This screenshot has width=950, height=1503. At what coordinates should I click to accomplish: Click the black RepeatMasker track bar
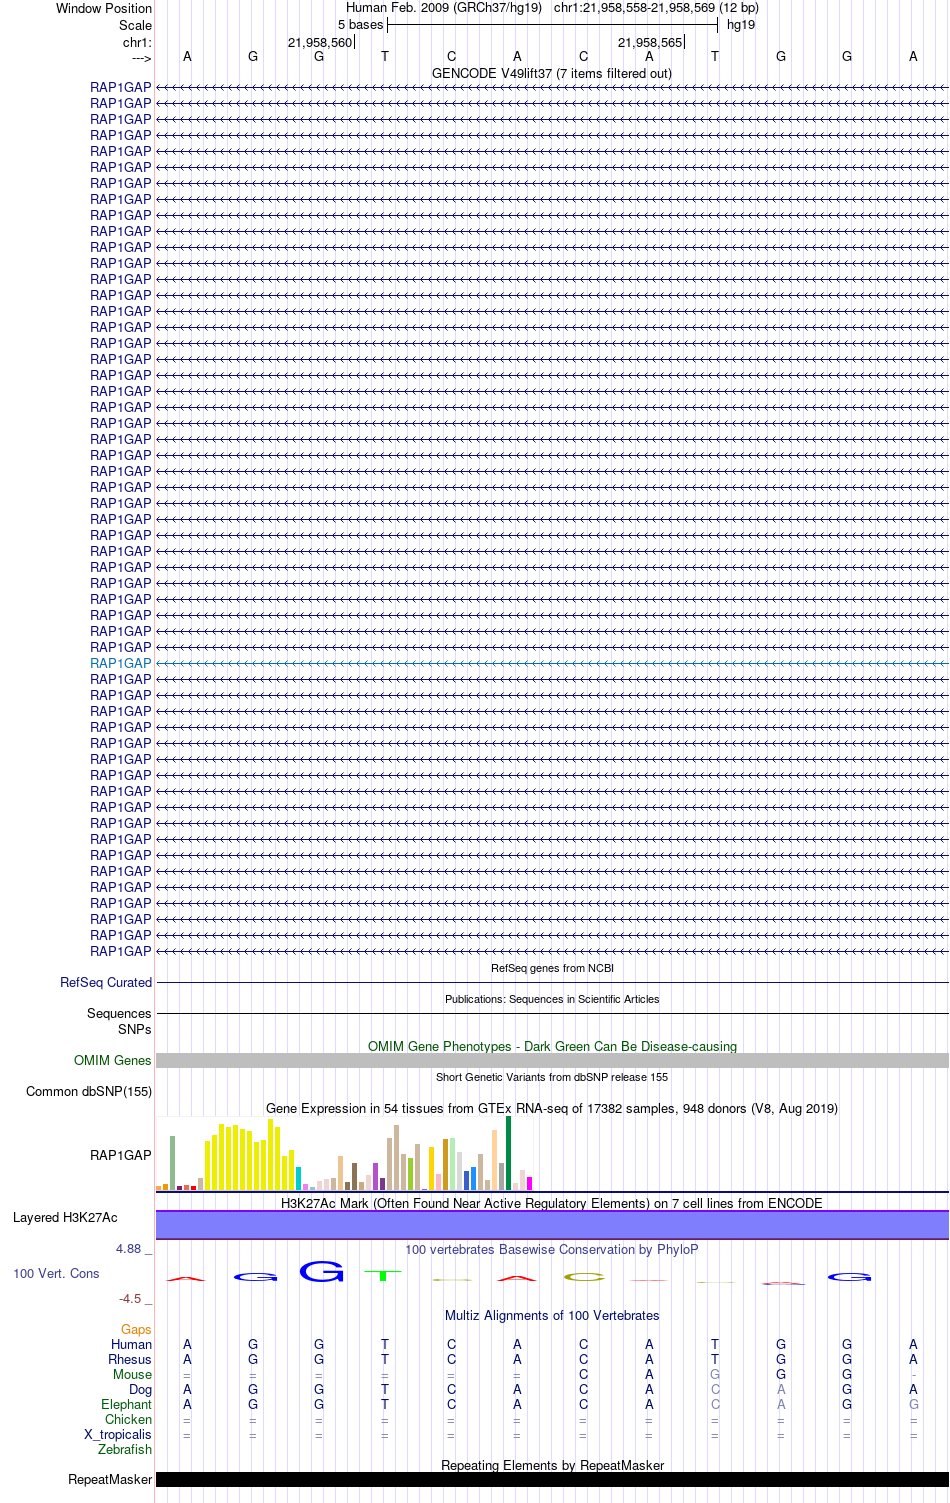pos(552,1479)
